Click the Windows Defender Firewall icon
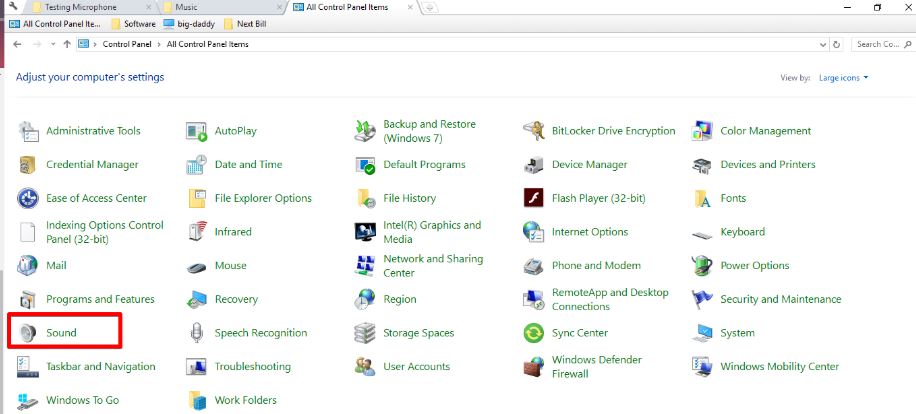Image resolution: width=916 pixels, height=414 pixels. [534, 367]
